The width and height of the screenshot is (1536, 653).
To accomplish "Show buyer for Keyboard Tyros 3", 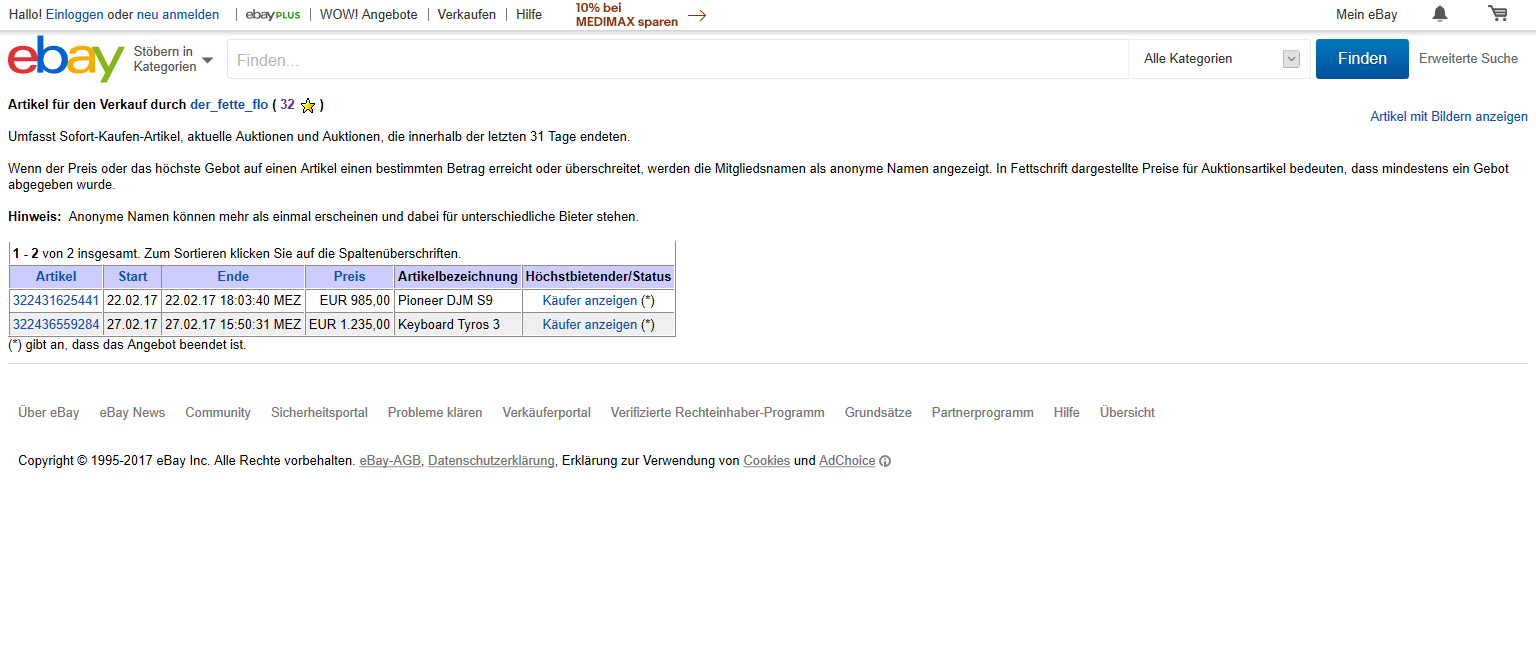I will [590, 324].
